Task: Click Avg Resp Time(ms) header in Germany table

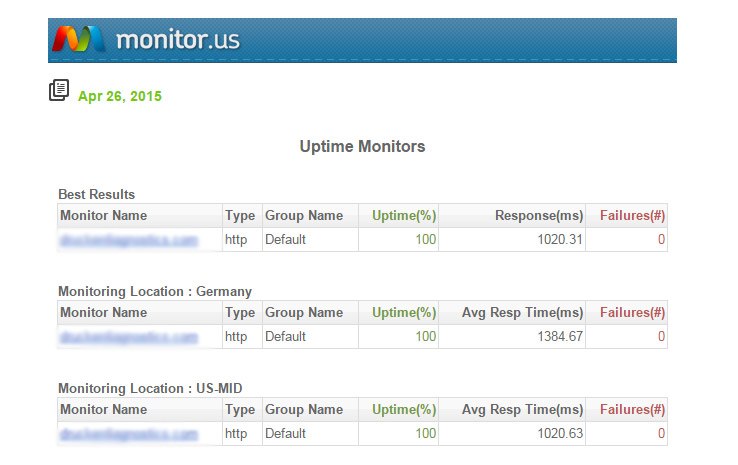Action: coord(522,313)
